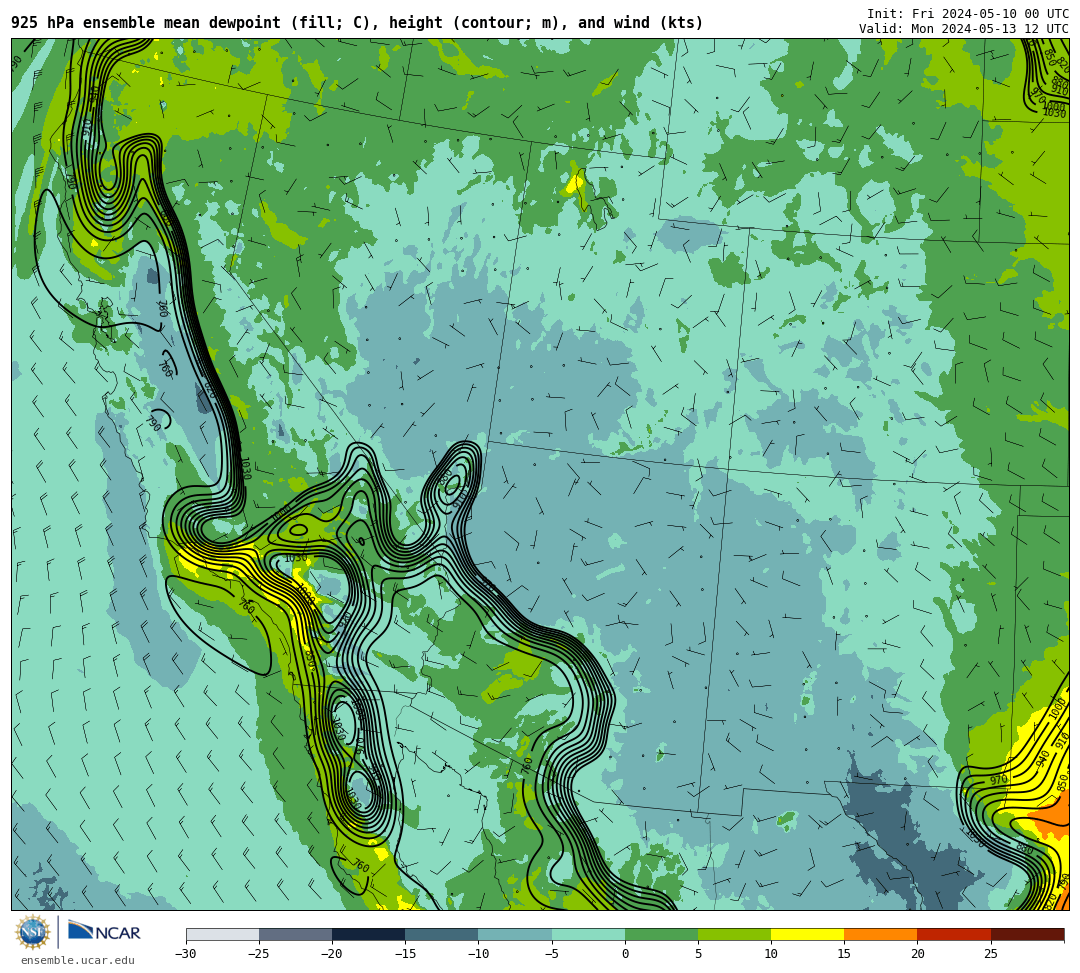Click the colorbar label '-30'

186,954
